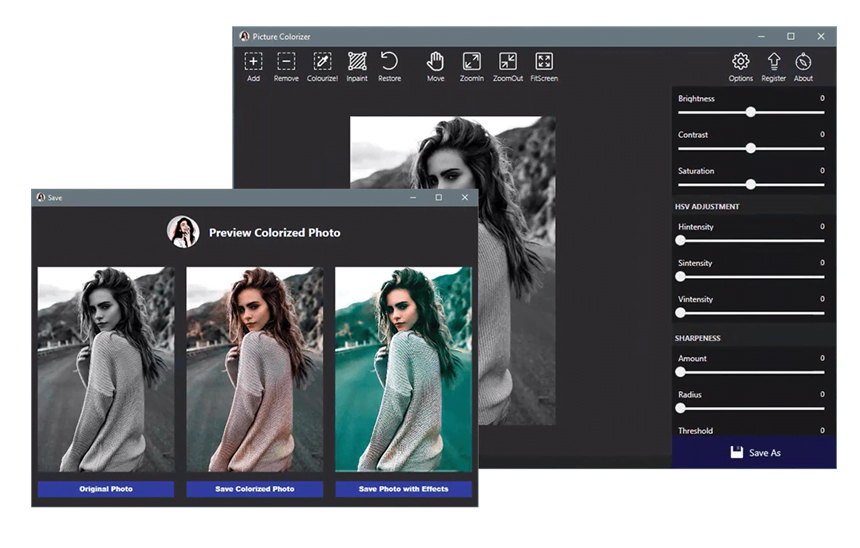Screen dimensions: 860x548
Task: Click the HSV ADJUSTMENT section header
Action: 707,207
